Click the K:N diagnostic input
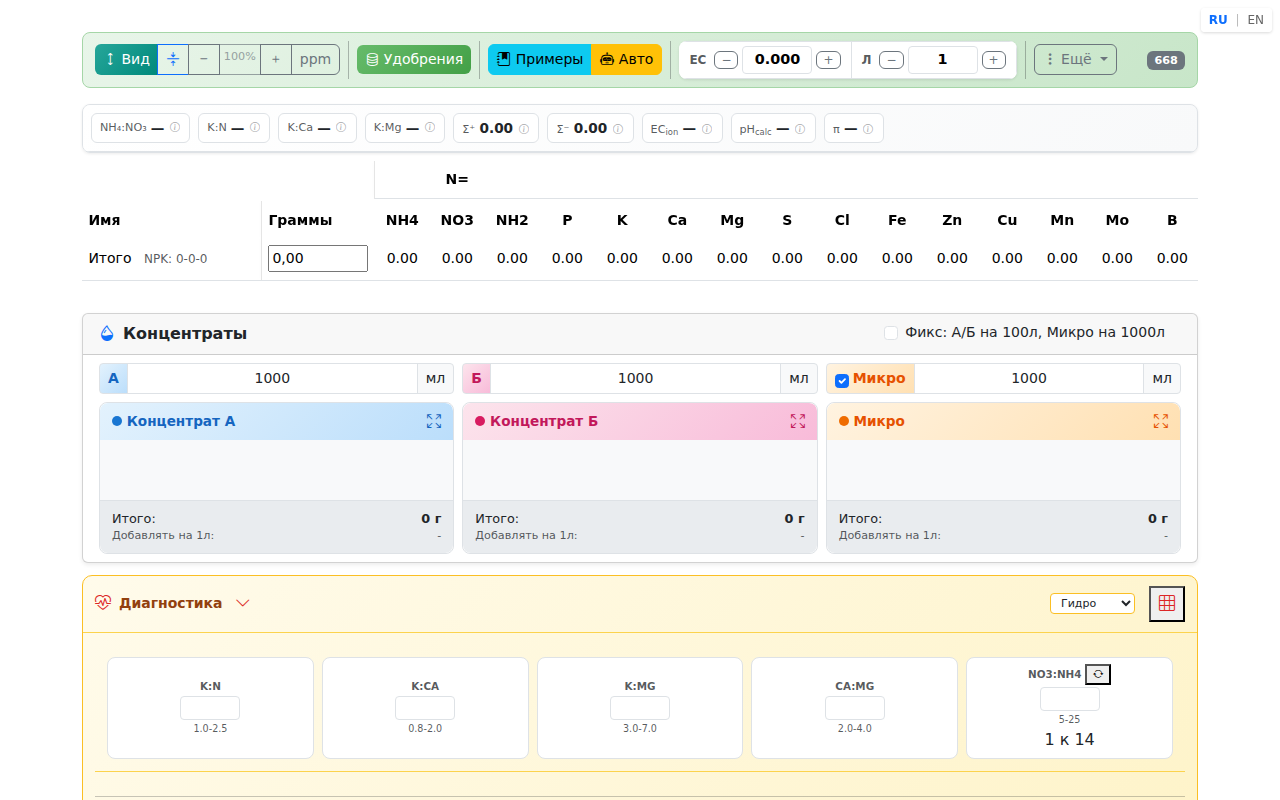 pos(210,708)
